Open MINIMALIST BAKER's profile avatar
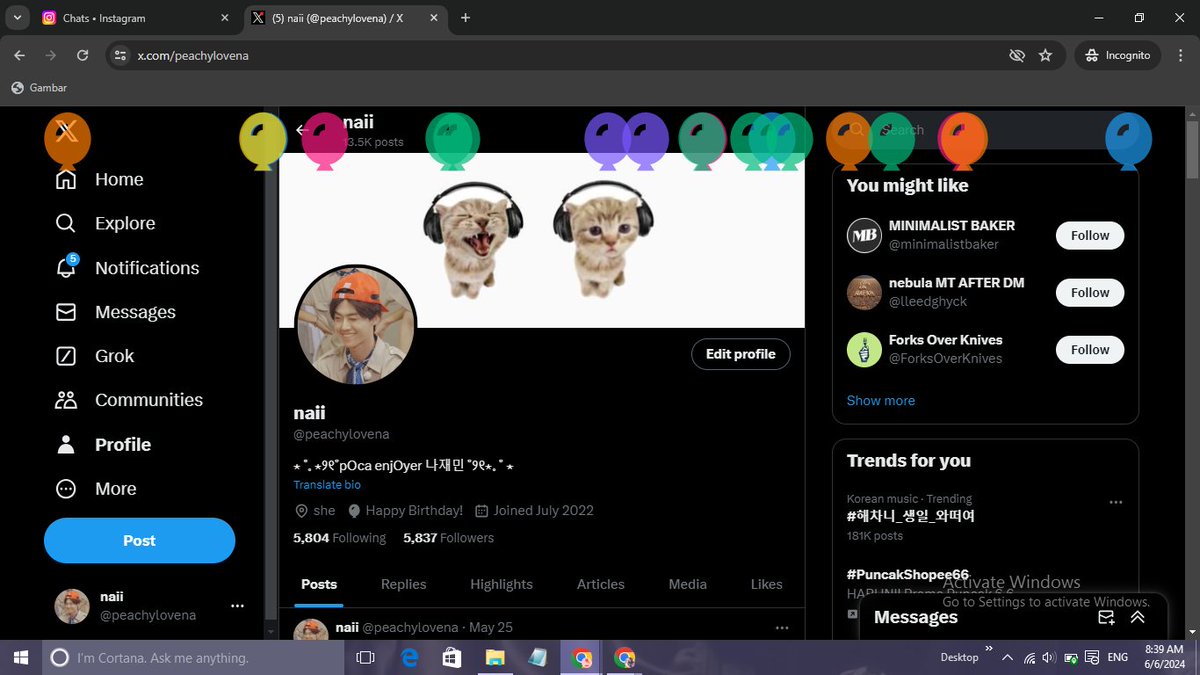Viewport: 1200px width, 675px height. 864,236
